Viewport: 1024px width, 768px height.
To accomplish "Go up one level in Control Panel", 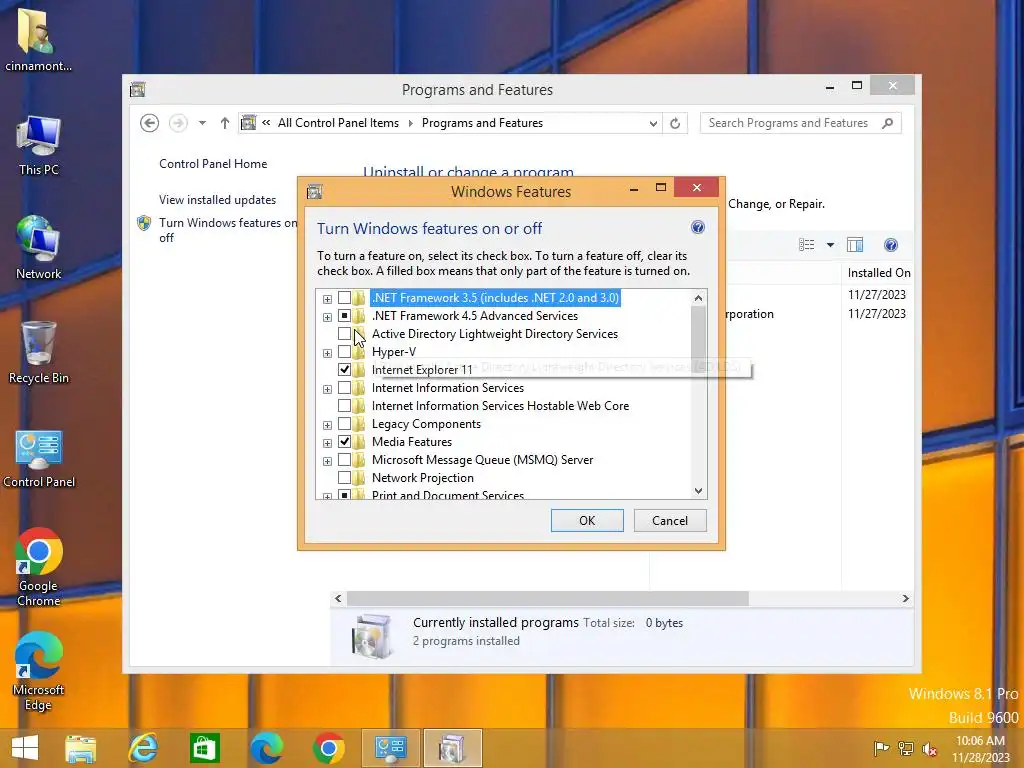I will point(225,123).
